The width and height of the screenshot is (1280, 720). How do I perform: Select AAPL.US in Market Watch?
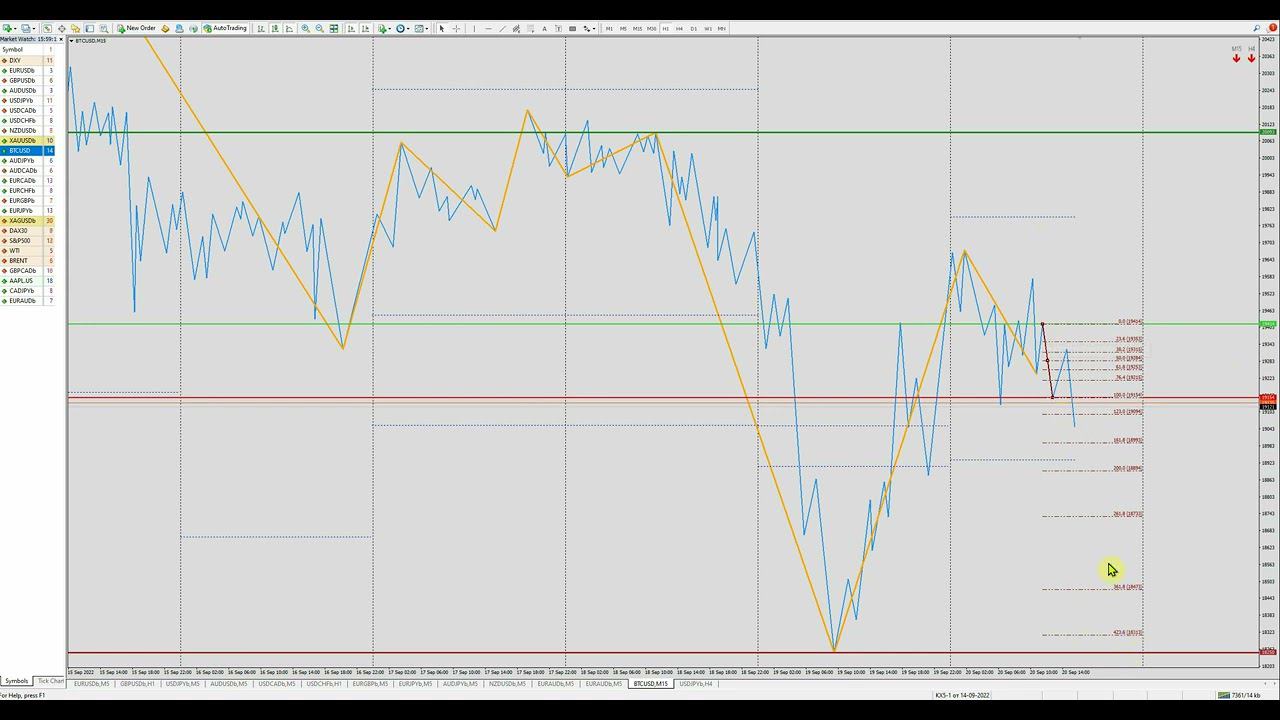28,280
